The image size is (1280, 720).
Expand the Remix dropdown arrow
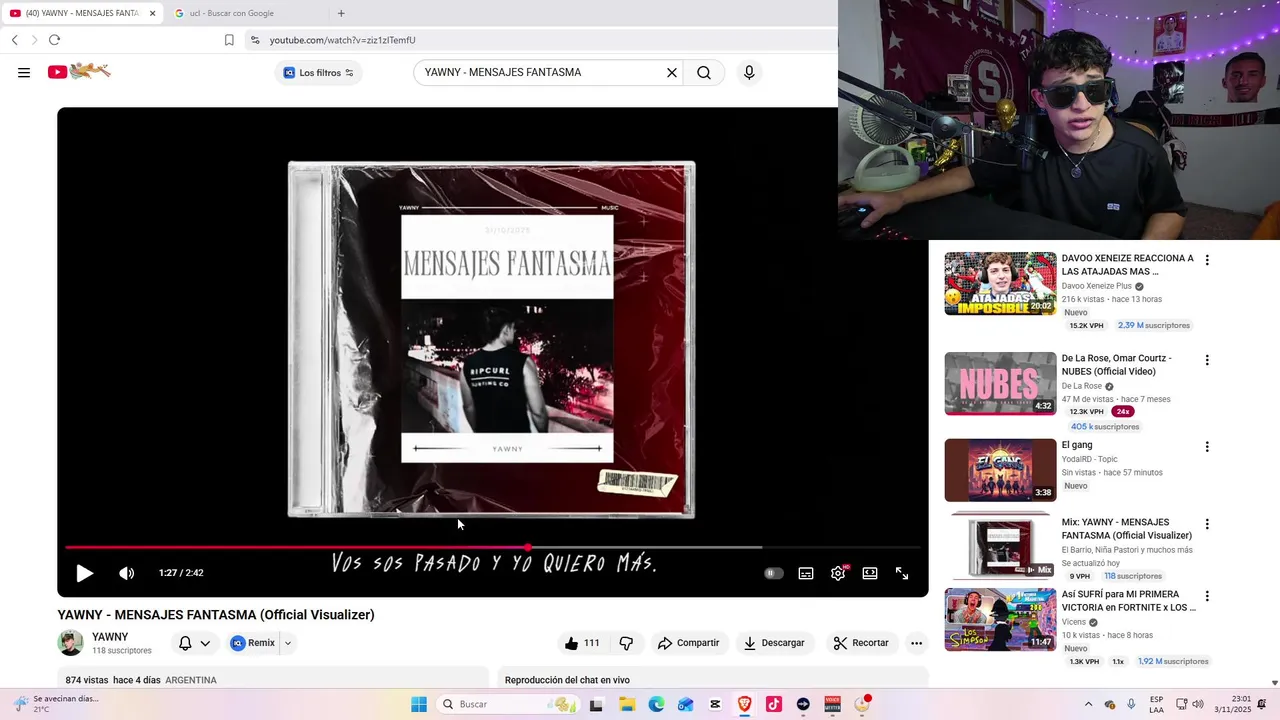(x=288, y=643)
